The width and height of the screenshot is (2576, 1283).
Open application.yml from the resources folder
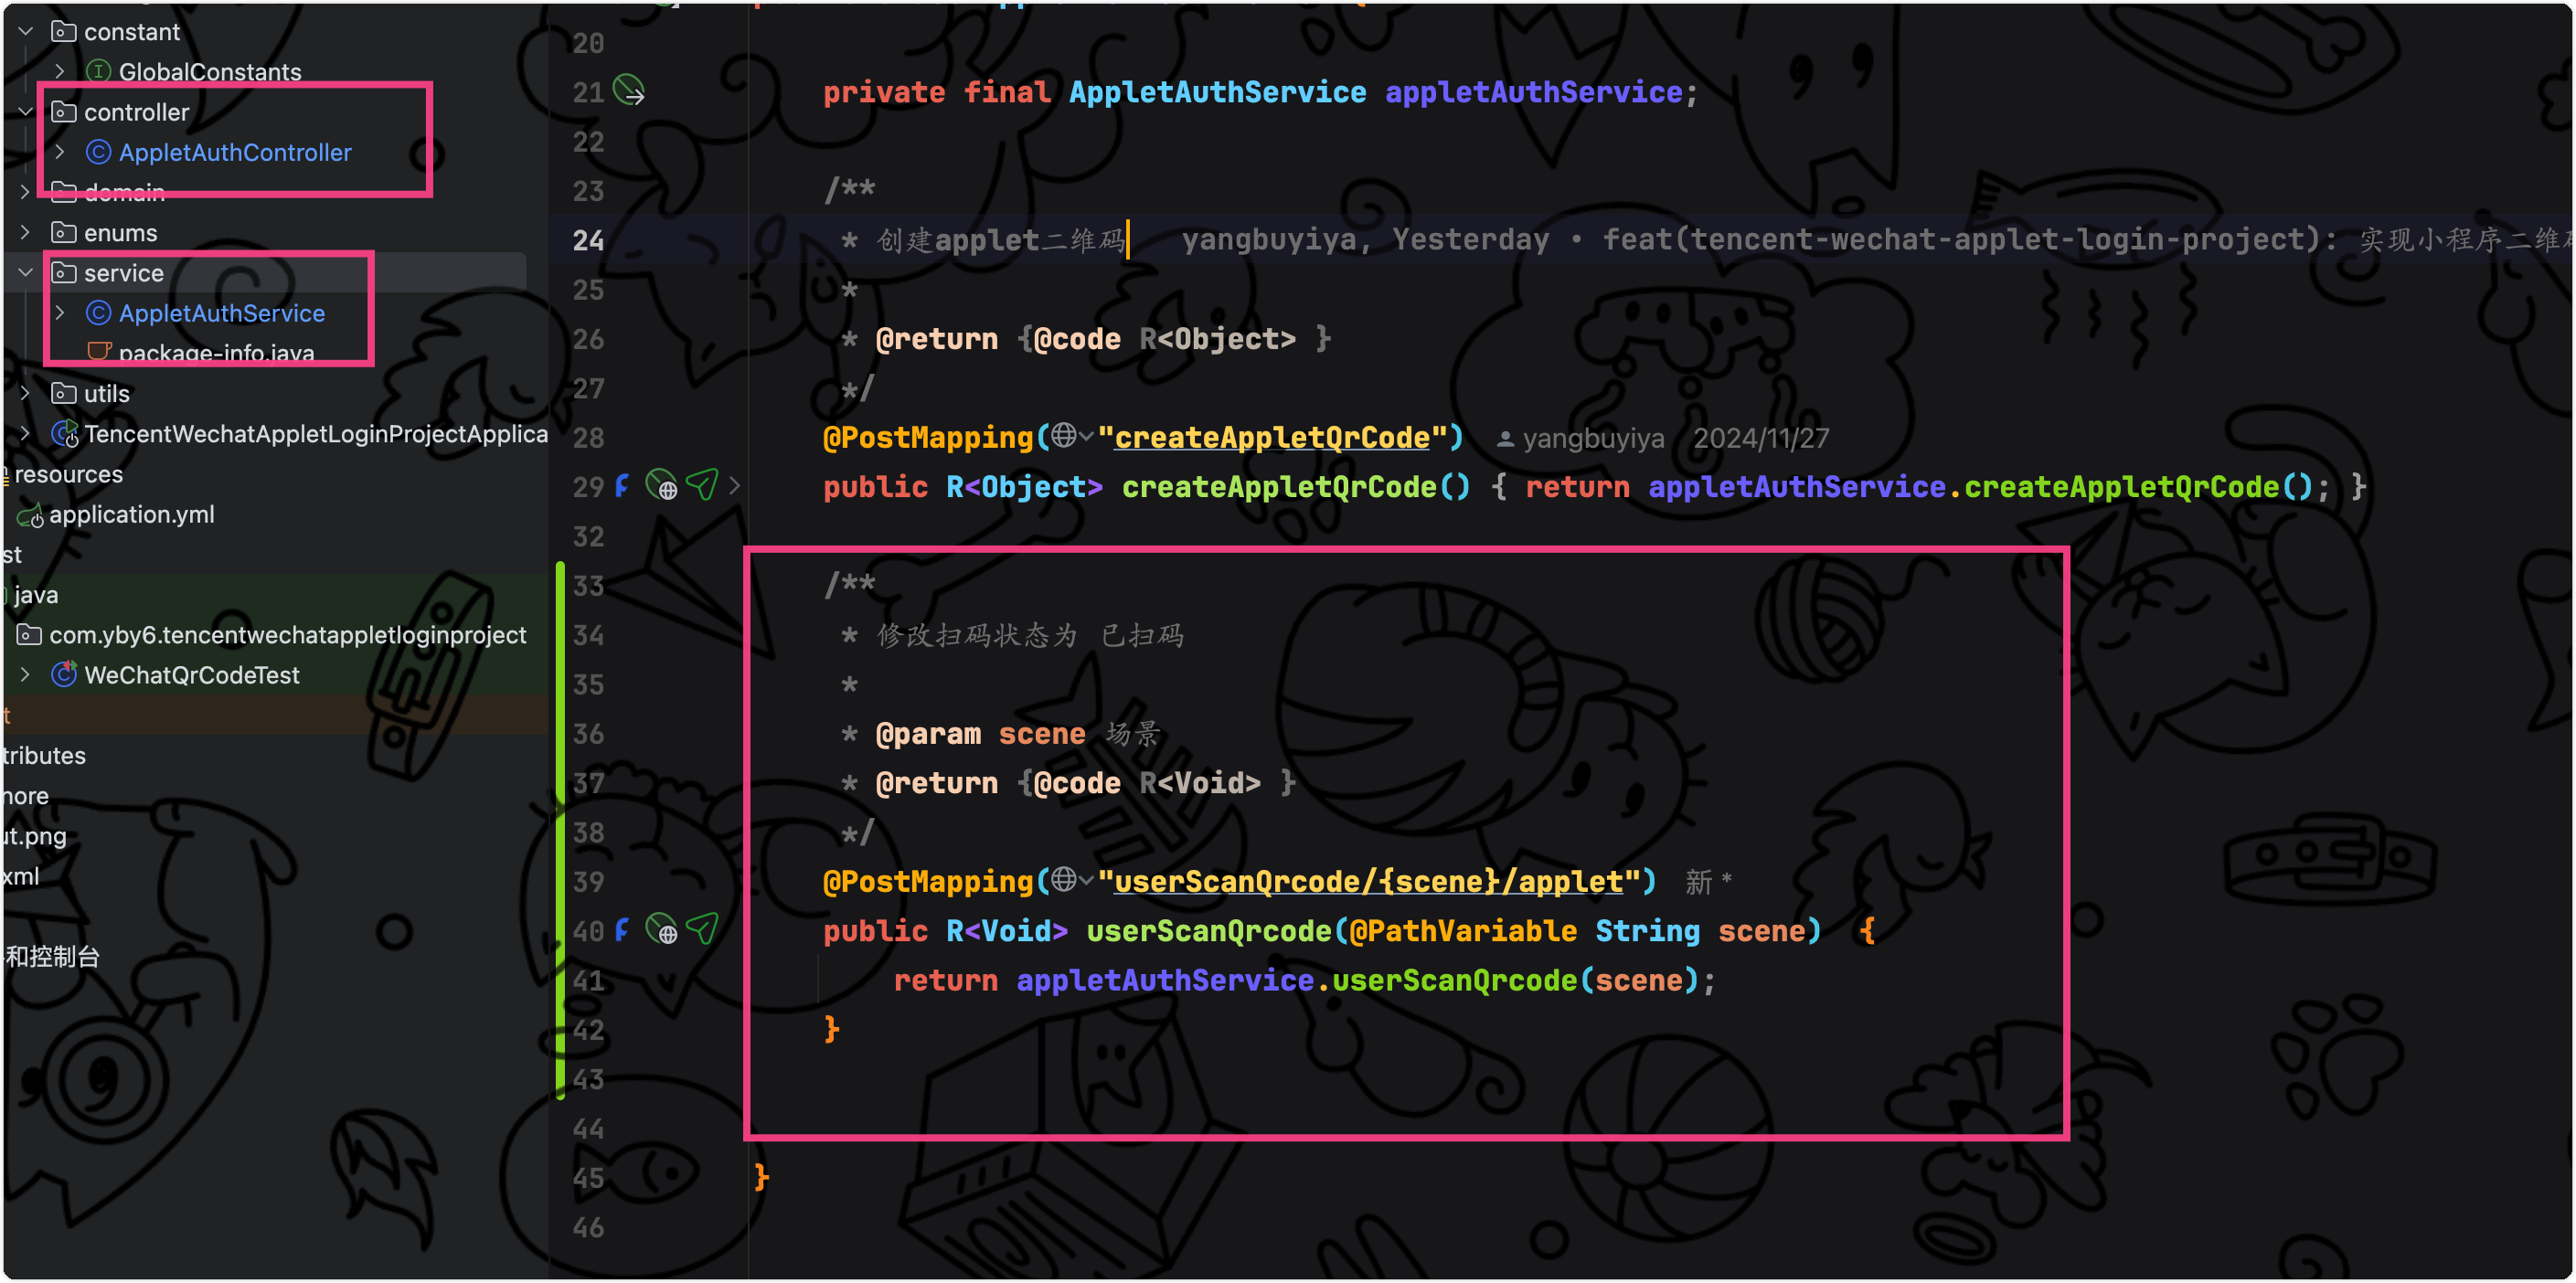tap(131, 514)
